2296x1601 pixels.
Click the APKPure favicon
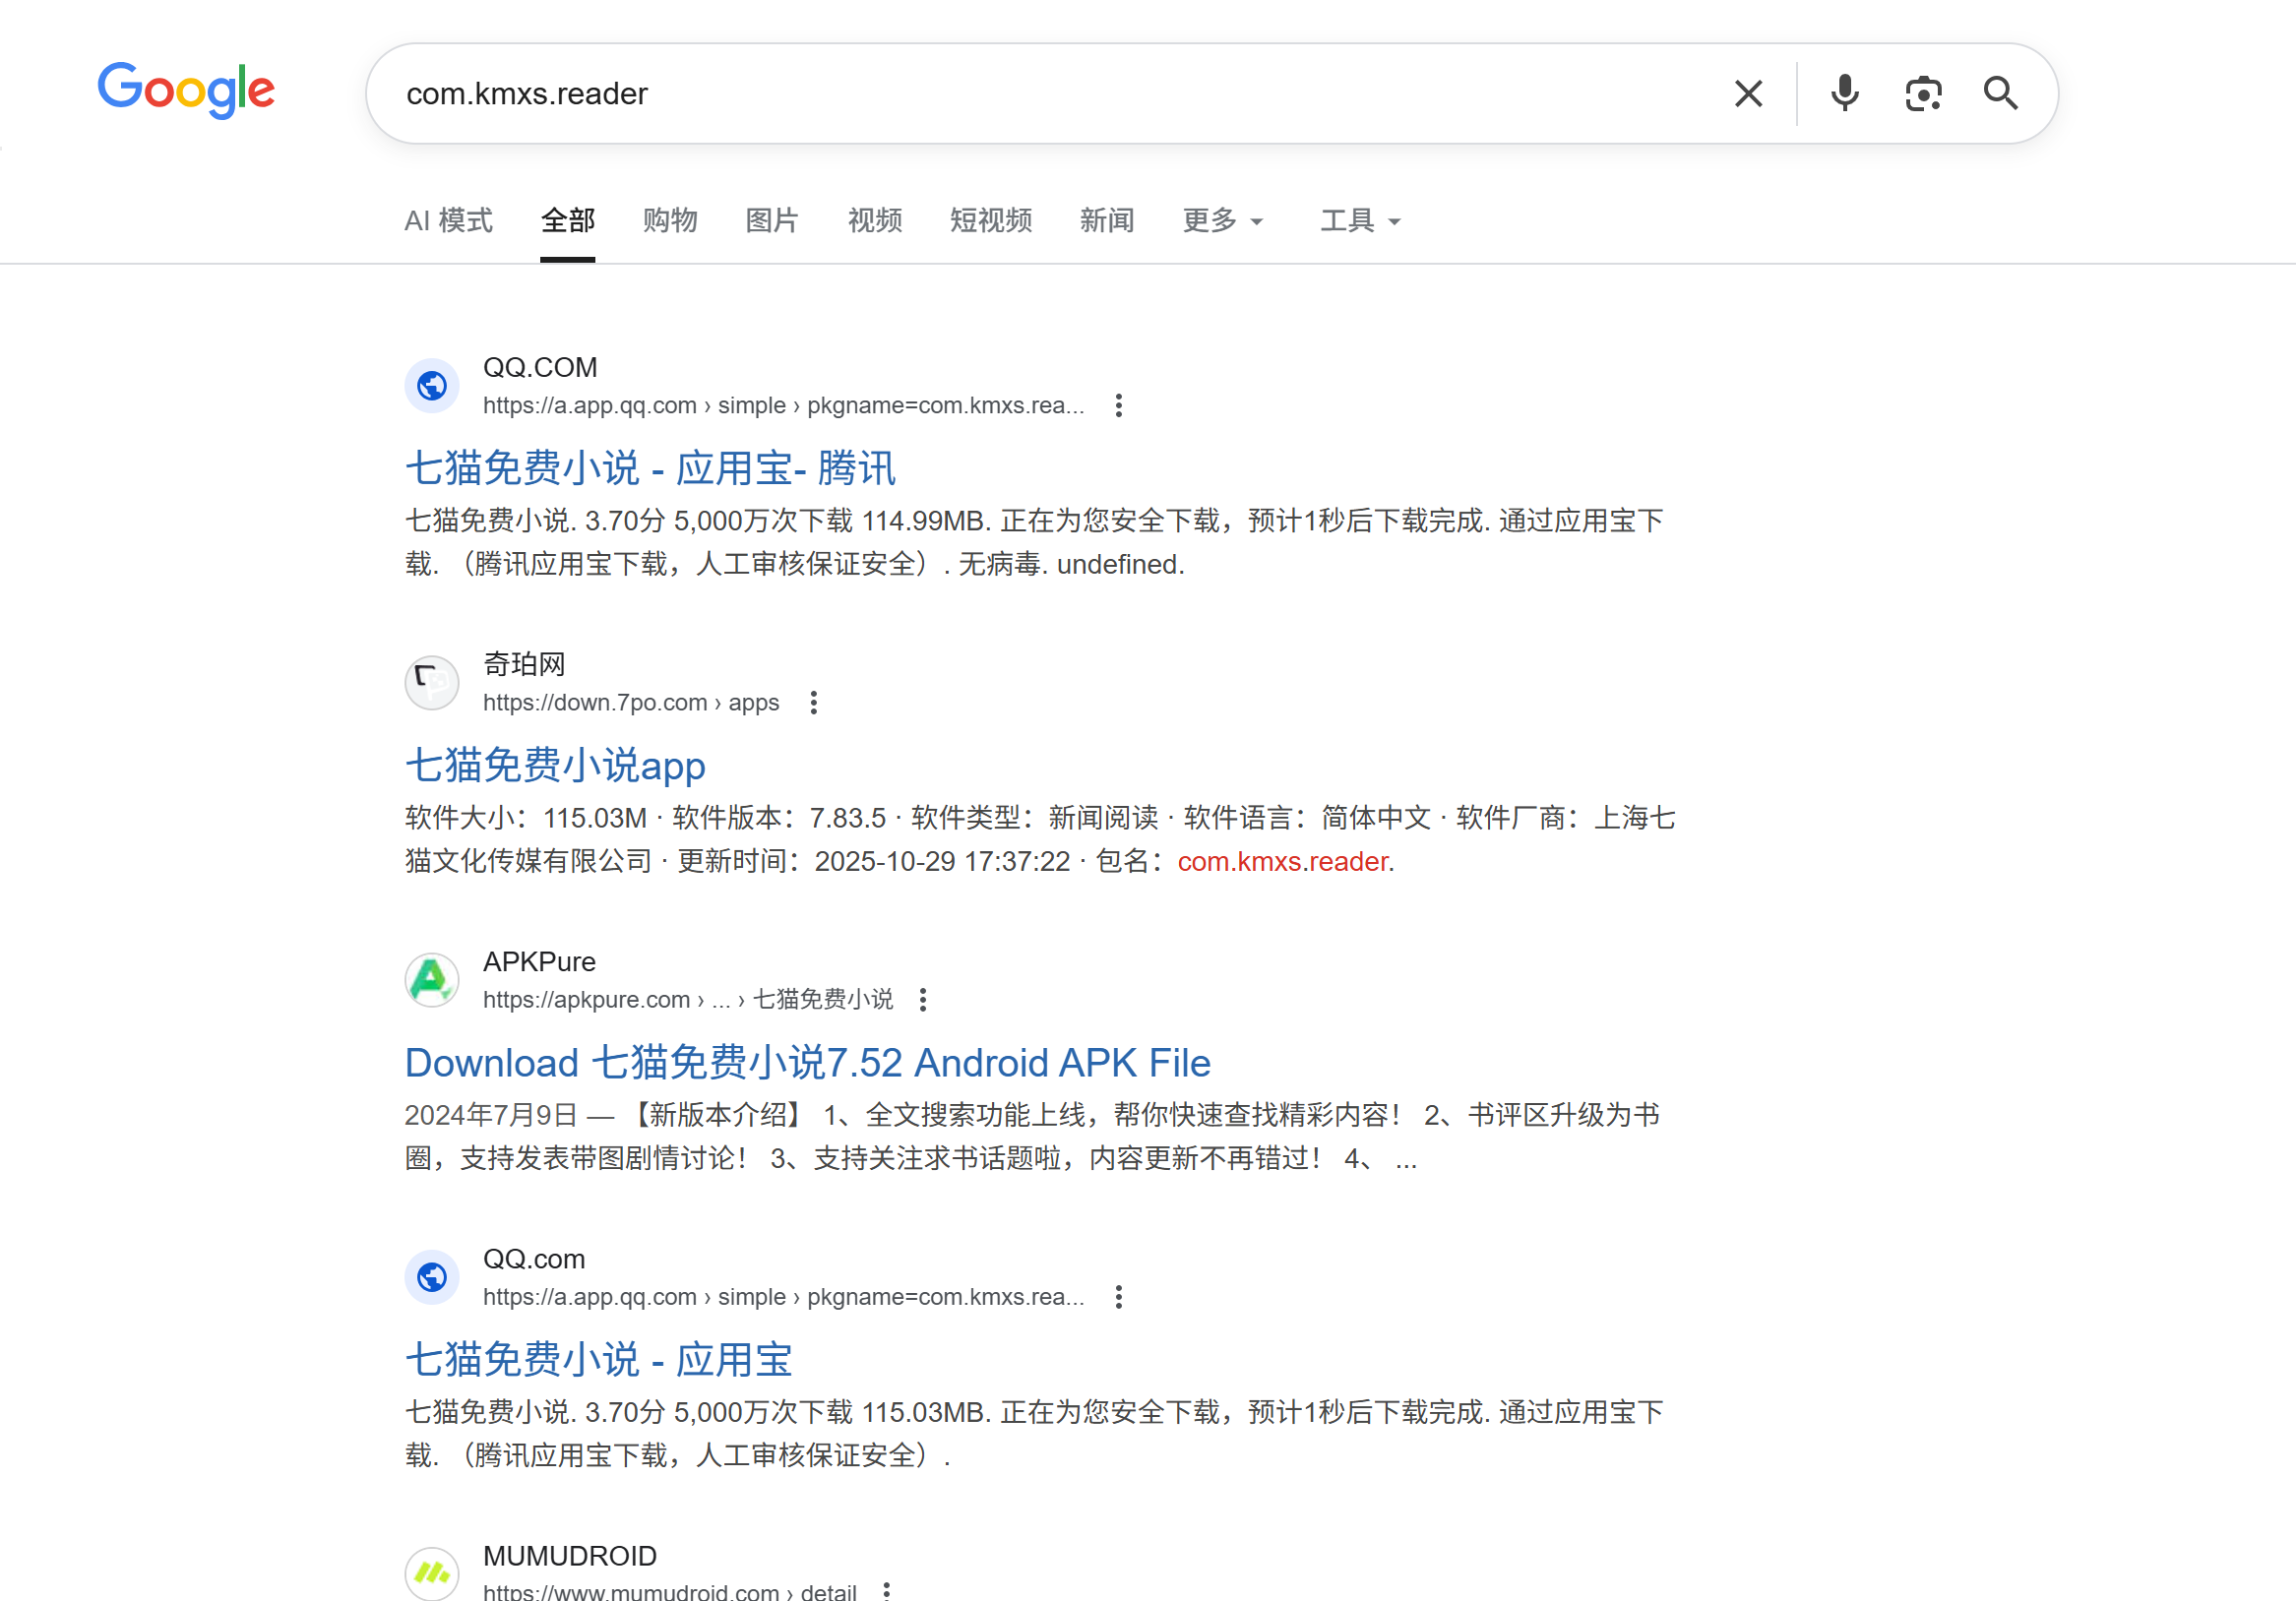[432, 980]
